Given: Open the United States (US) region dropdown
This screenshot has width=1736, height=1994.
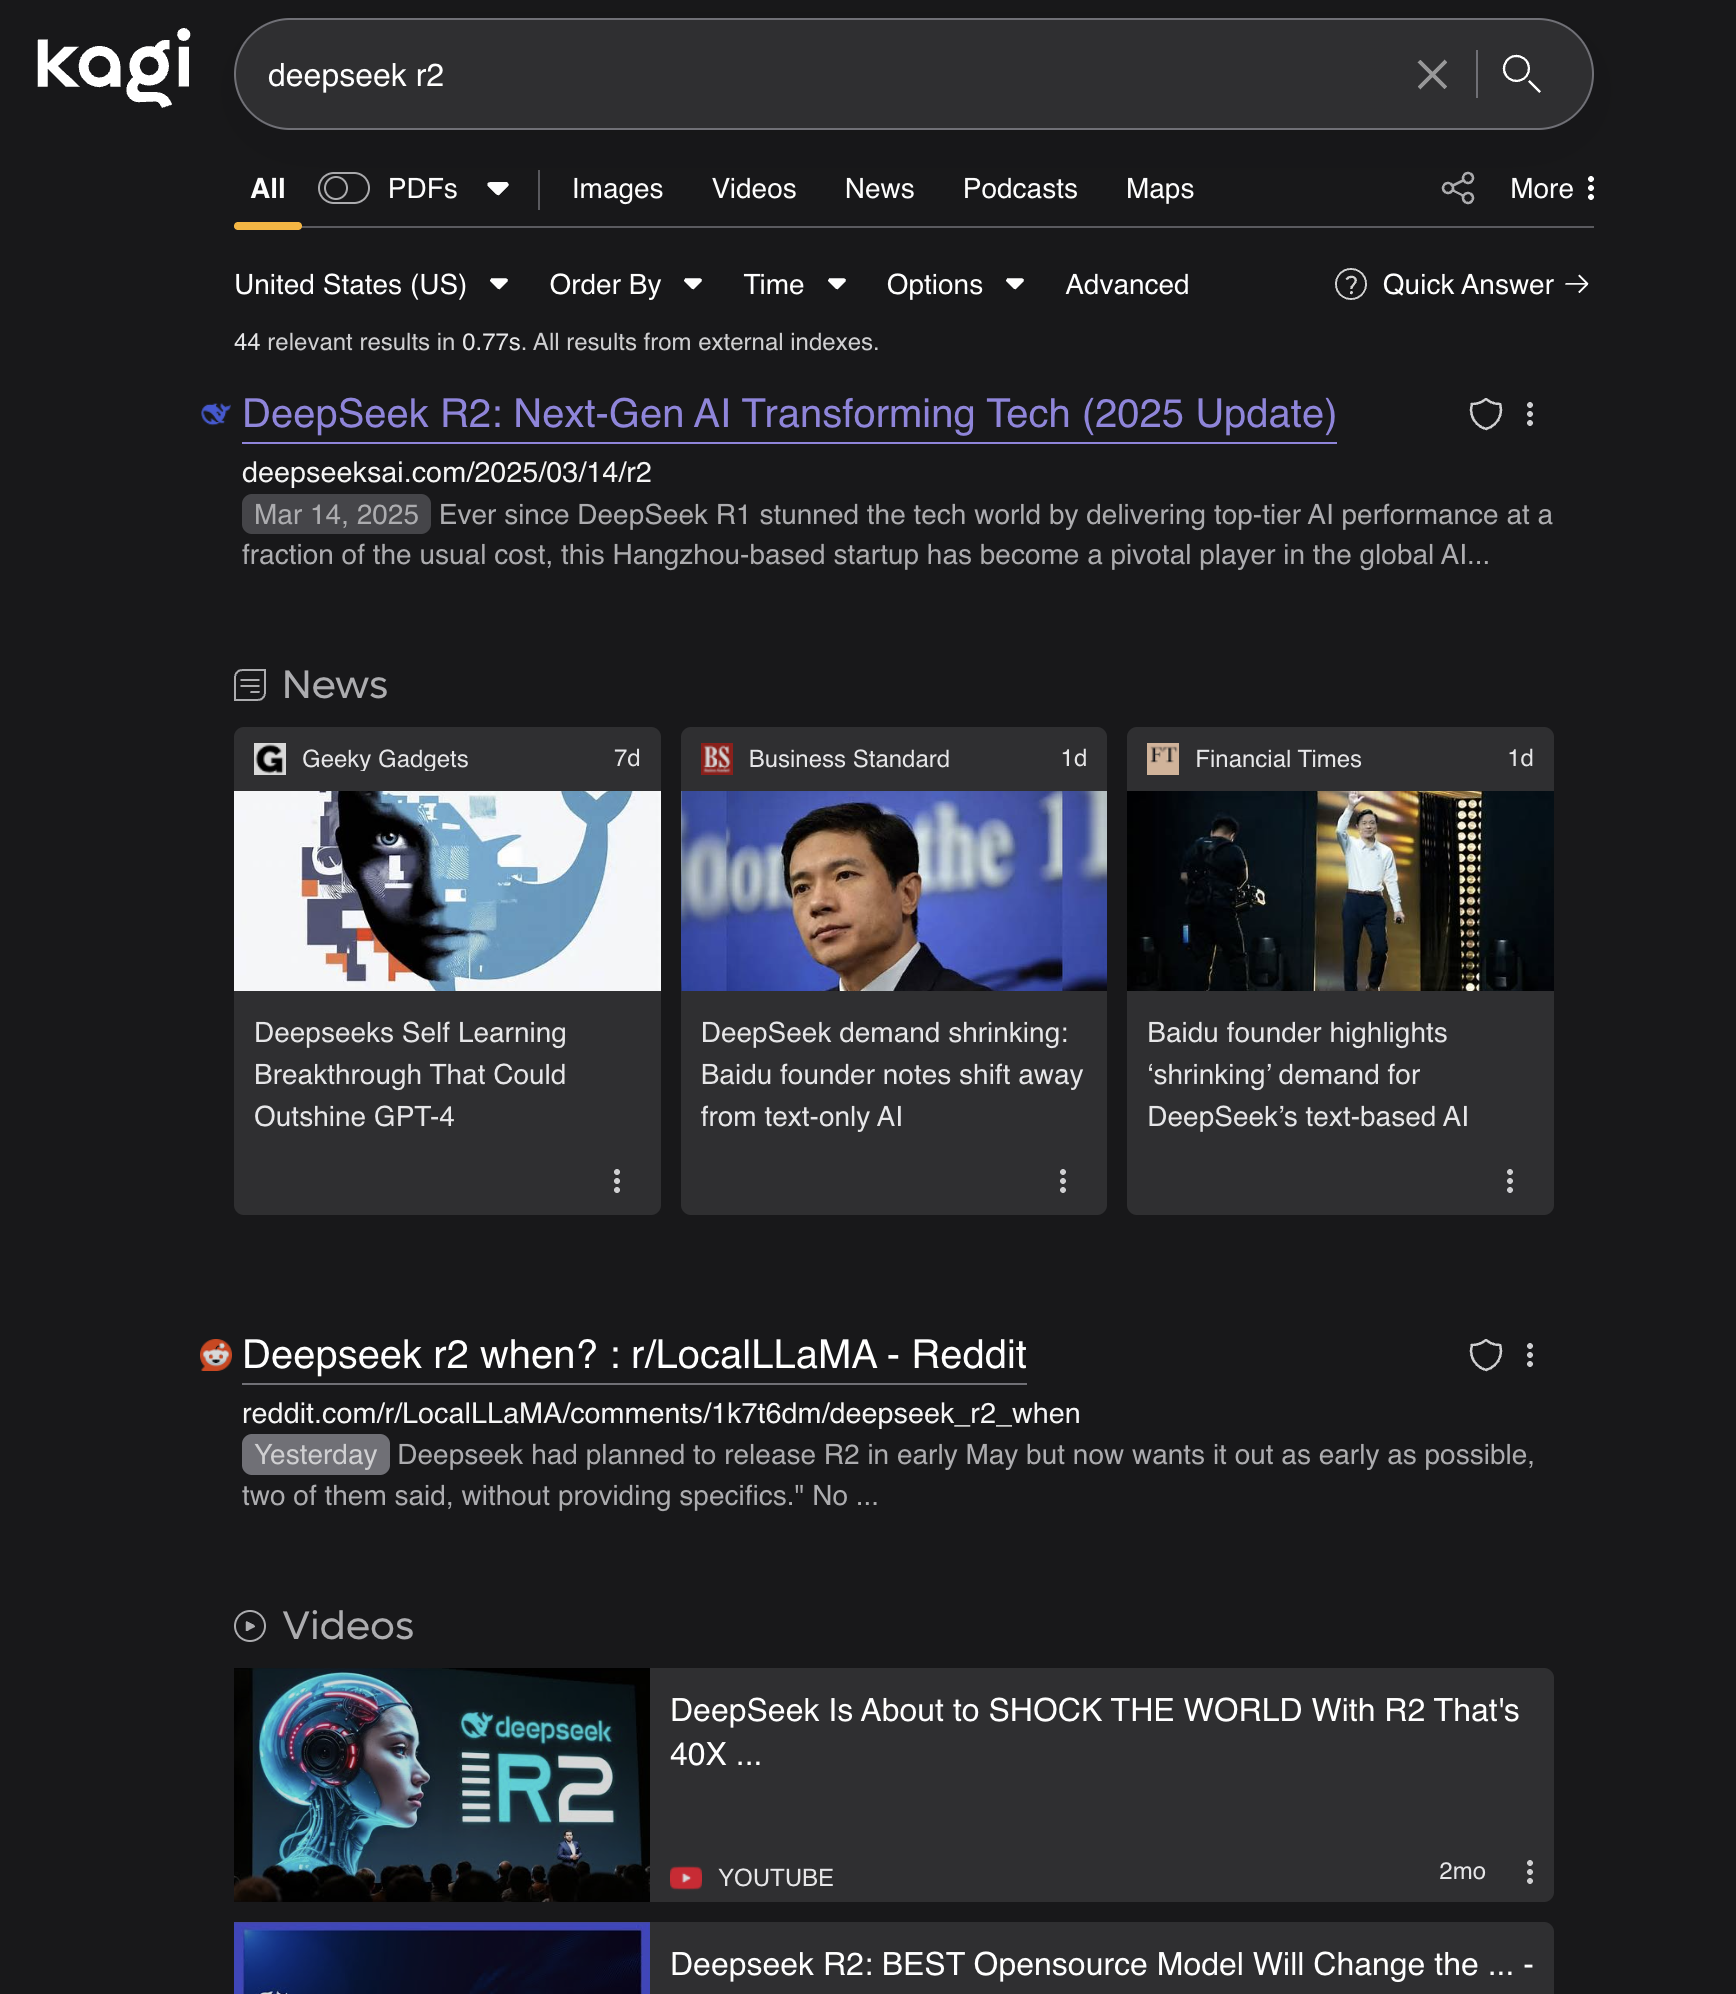Looking at the screenshot, I should tap(371, 285).
